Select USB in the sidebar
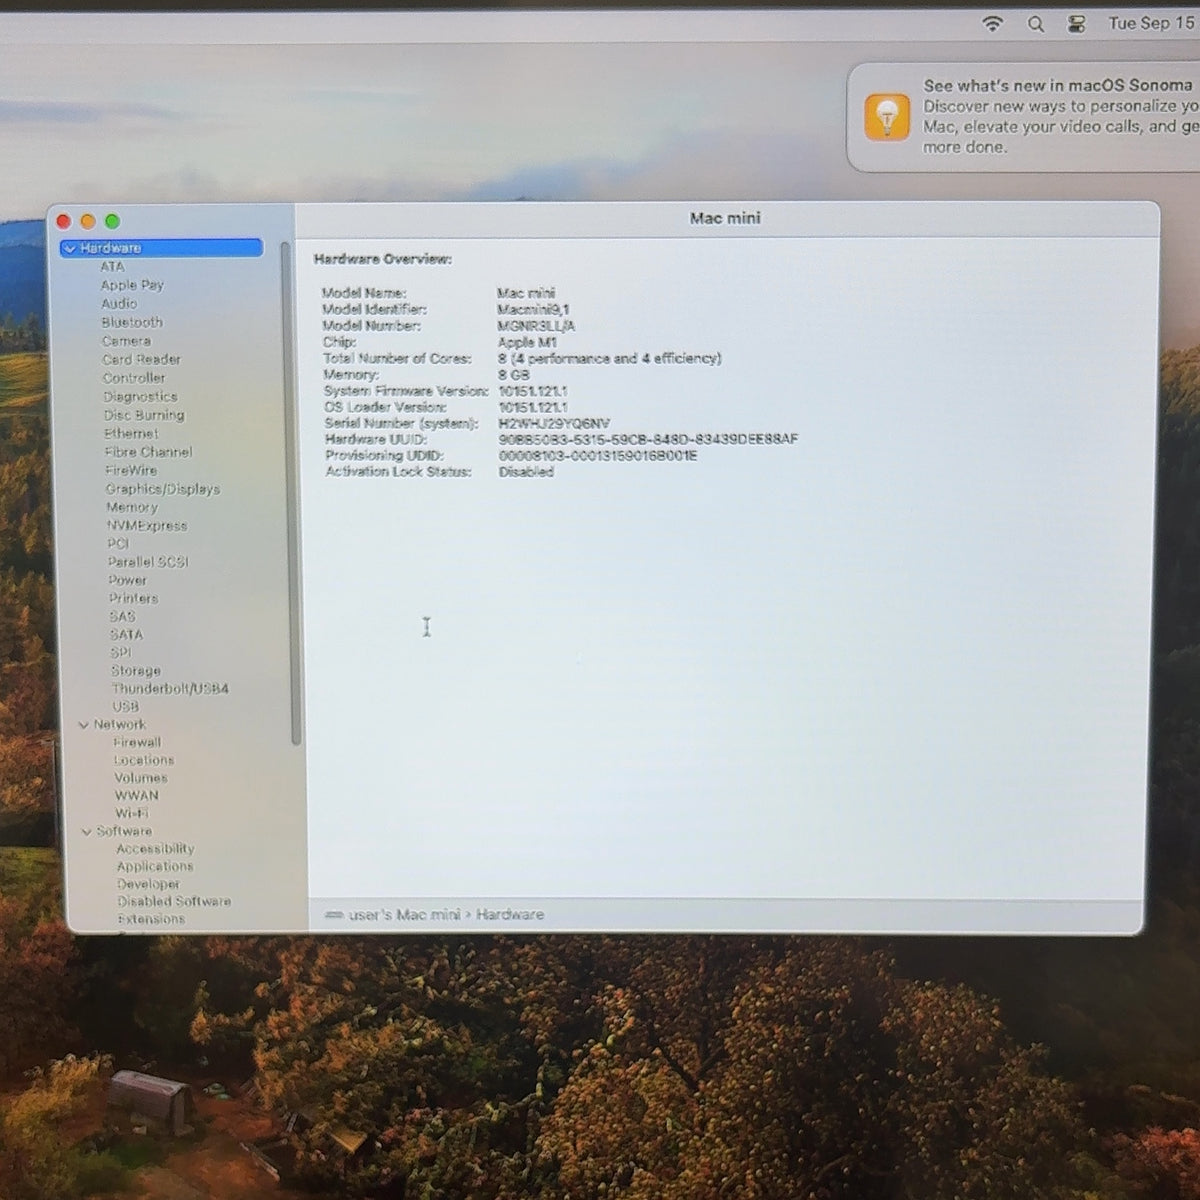The height and width of the screenshot is (1200, 1200). 125,706
